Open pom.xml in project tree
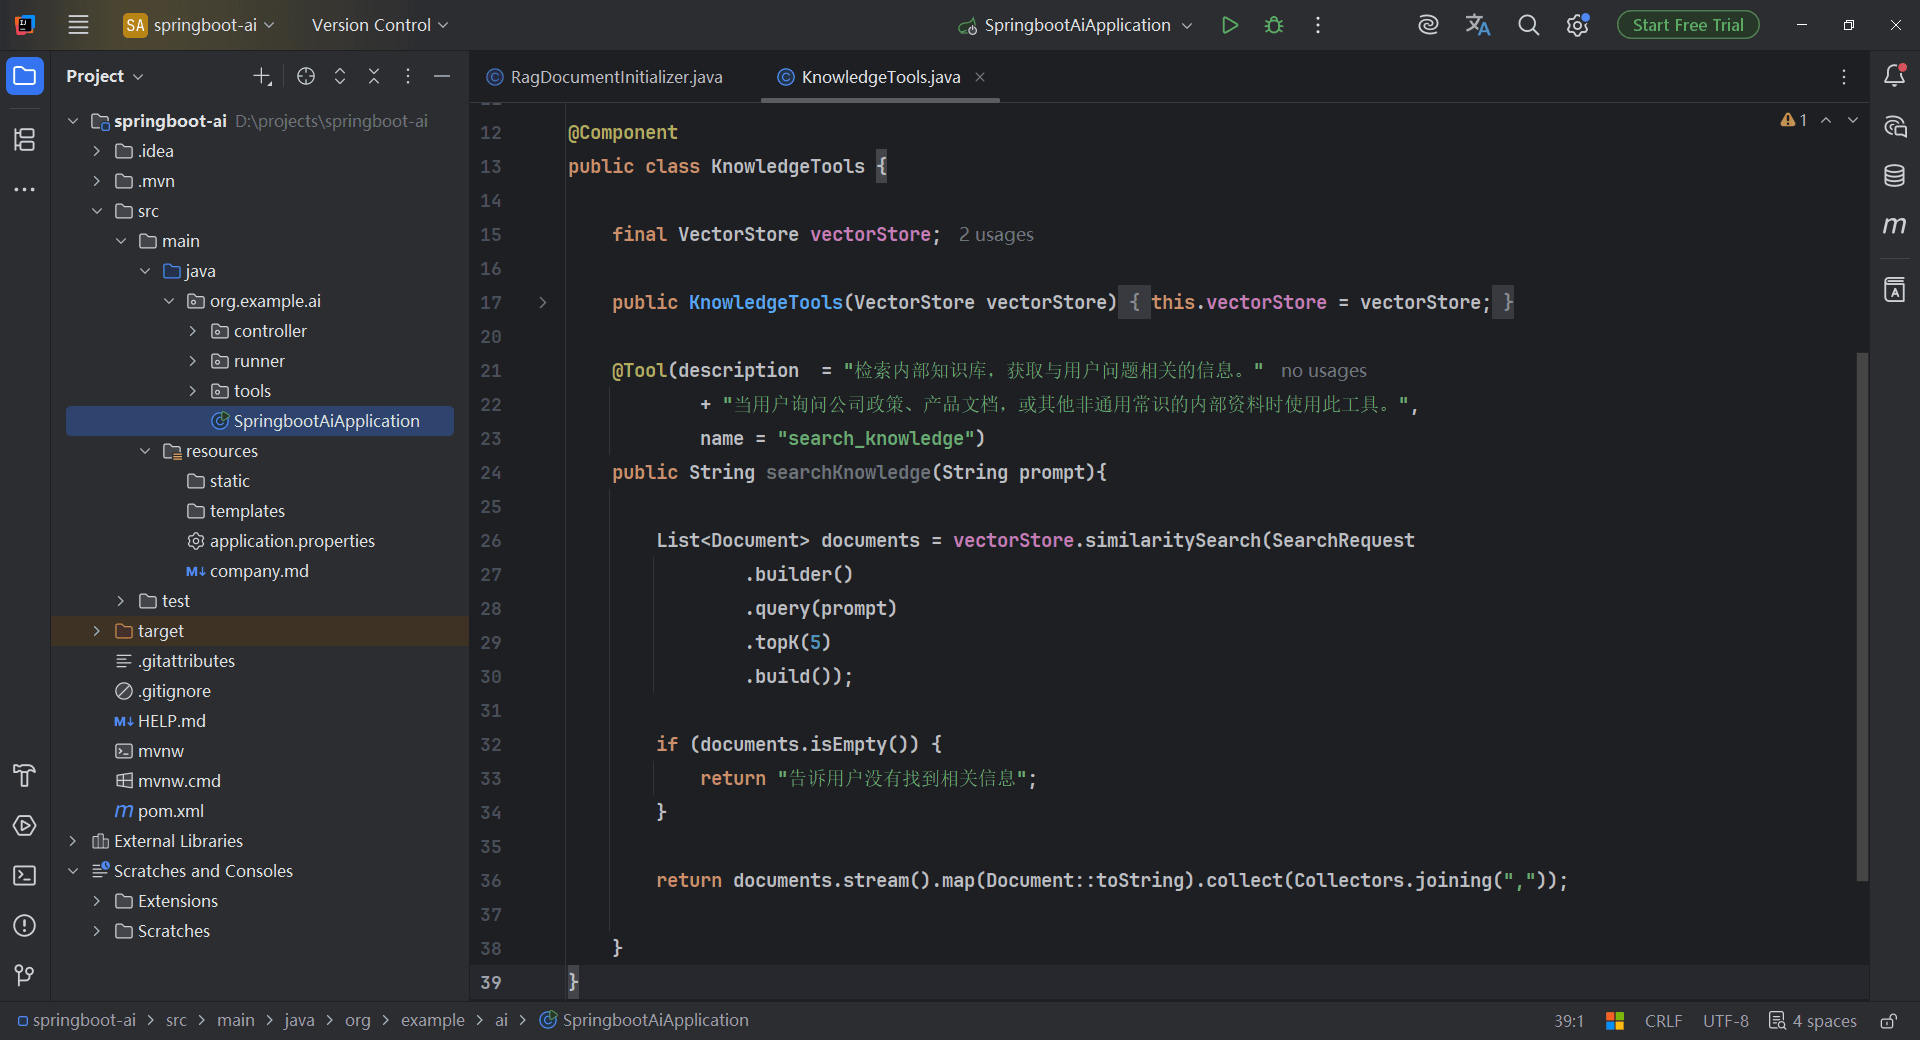This screenshot has width=1920, height=1040. [x=159, y=811]
